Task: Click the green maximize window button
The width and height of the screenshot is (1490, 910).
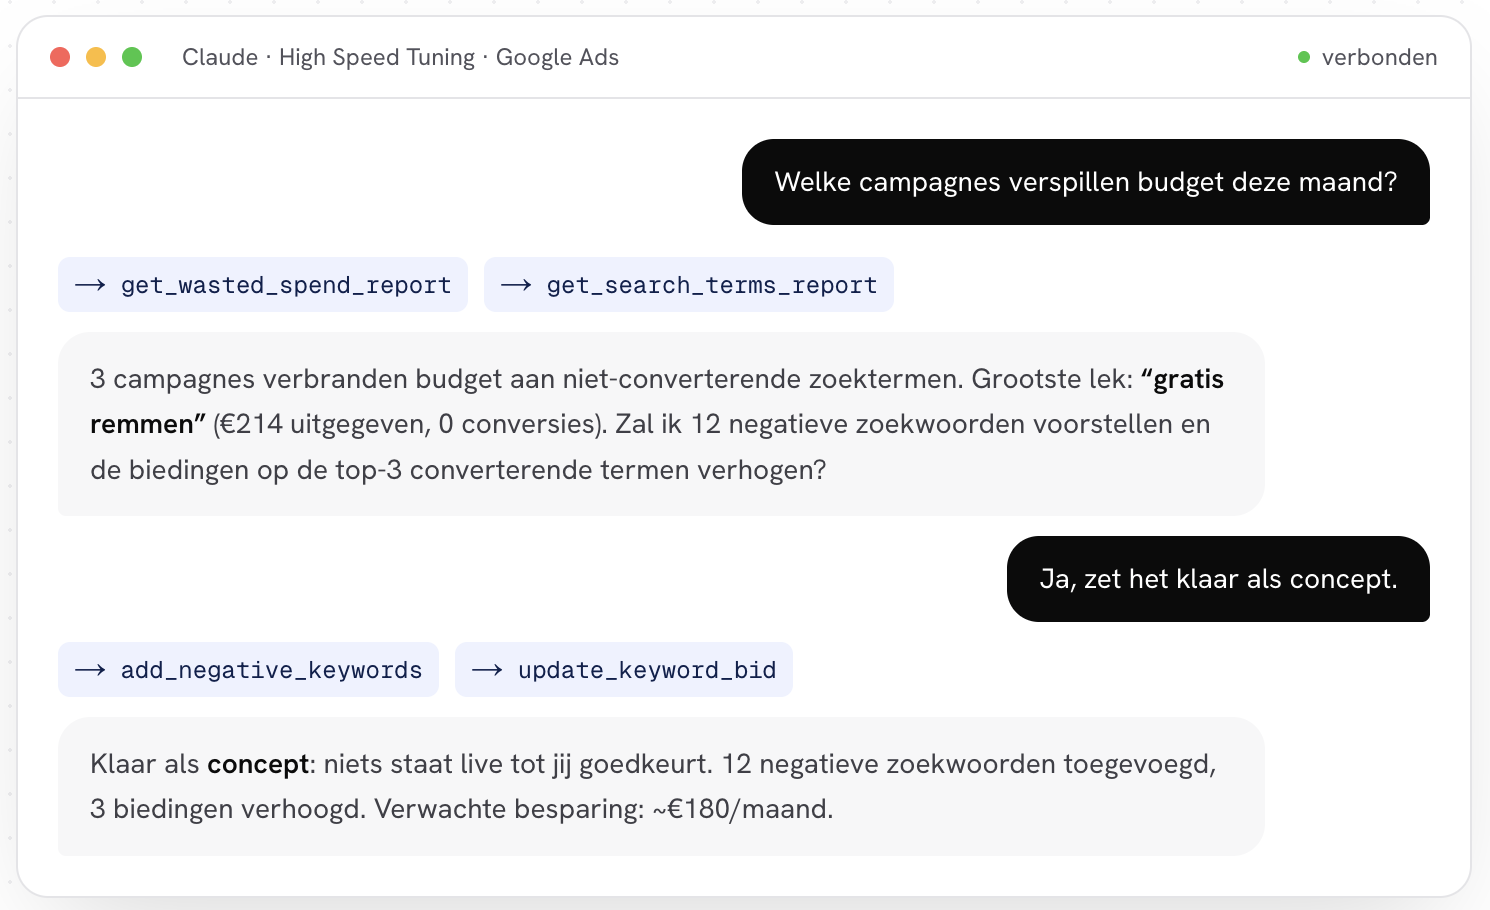Action: pos(132,57)
